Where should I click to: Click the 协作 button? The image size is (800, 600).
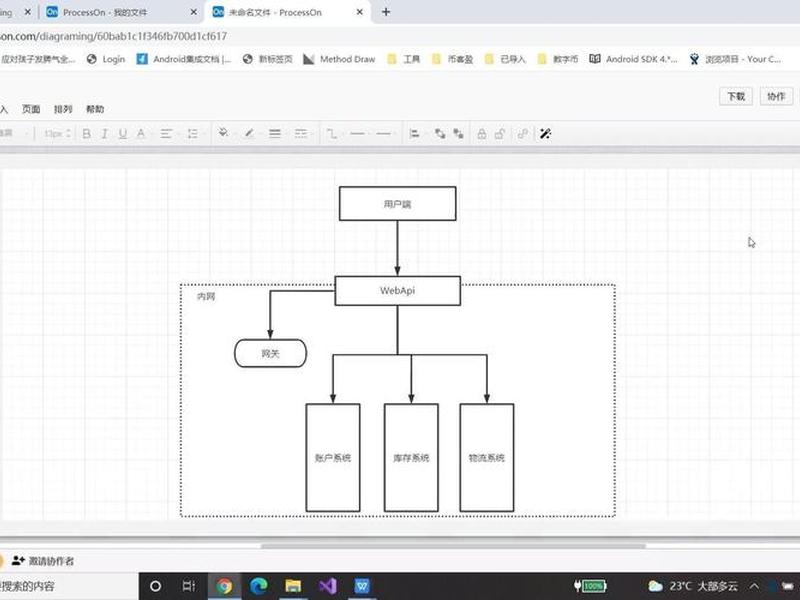coord(776,96)
